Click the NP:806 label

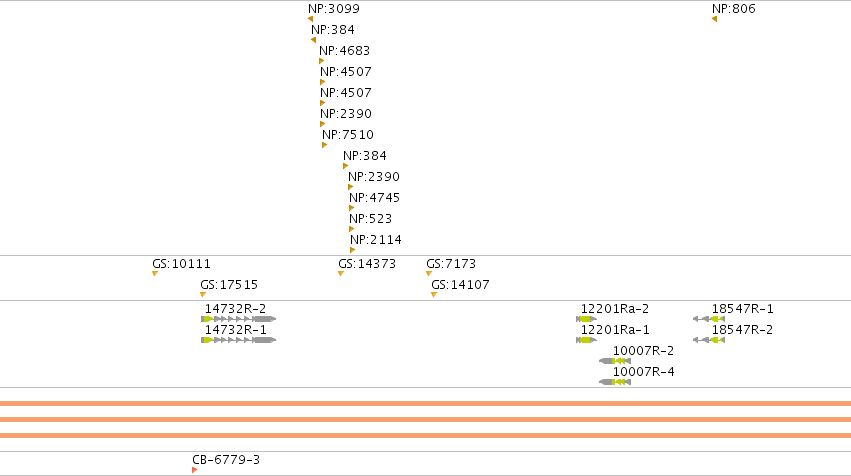(734, 9)
